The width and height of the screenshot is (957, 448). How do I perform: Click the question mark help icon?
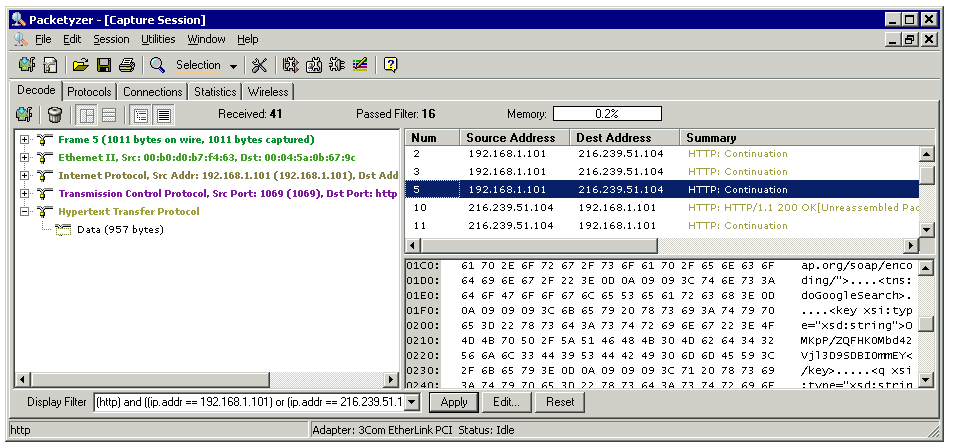[x=390, y=65]
